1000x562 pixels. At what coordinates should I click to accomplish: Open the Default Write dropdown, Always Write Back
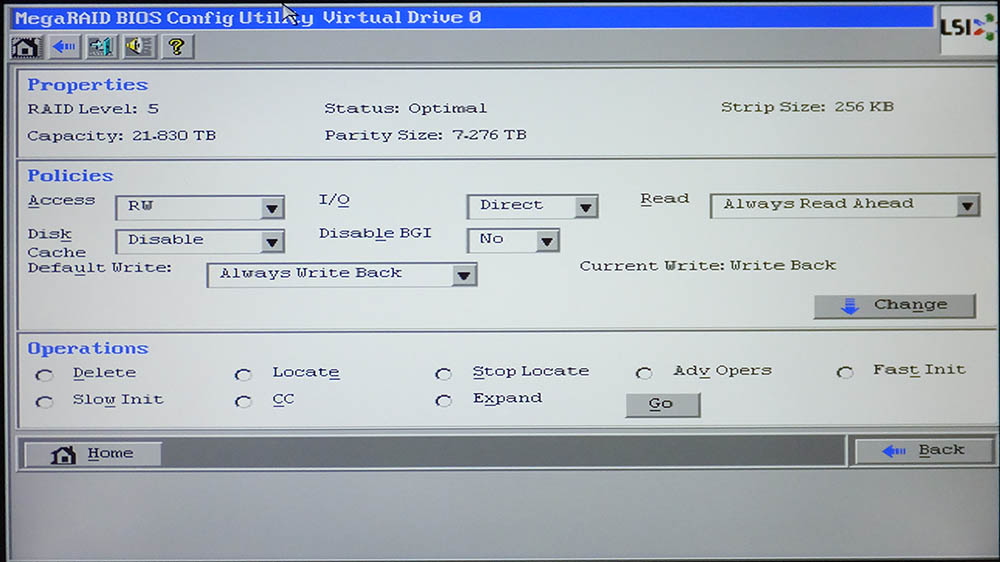point(342,275)
